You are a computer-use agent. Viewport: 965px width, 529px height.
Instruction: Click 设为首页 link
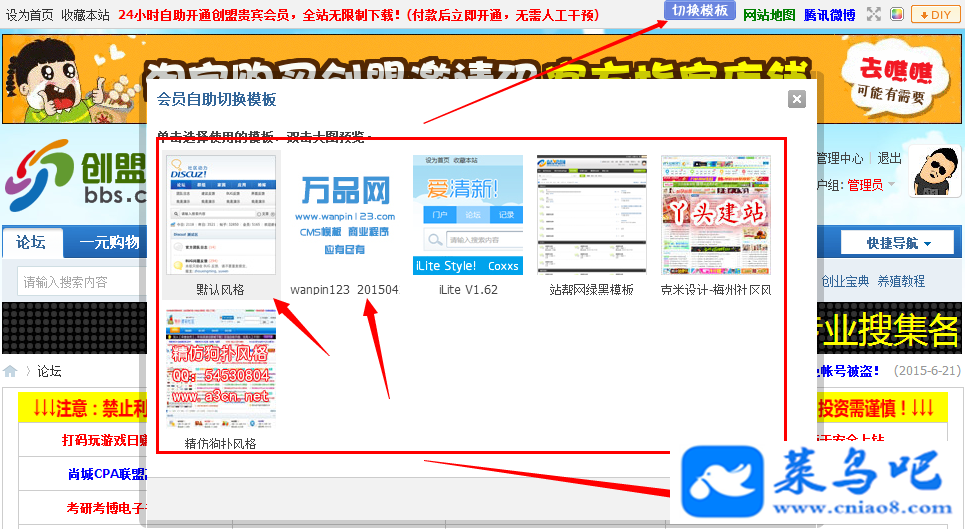click(30, 15)
